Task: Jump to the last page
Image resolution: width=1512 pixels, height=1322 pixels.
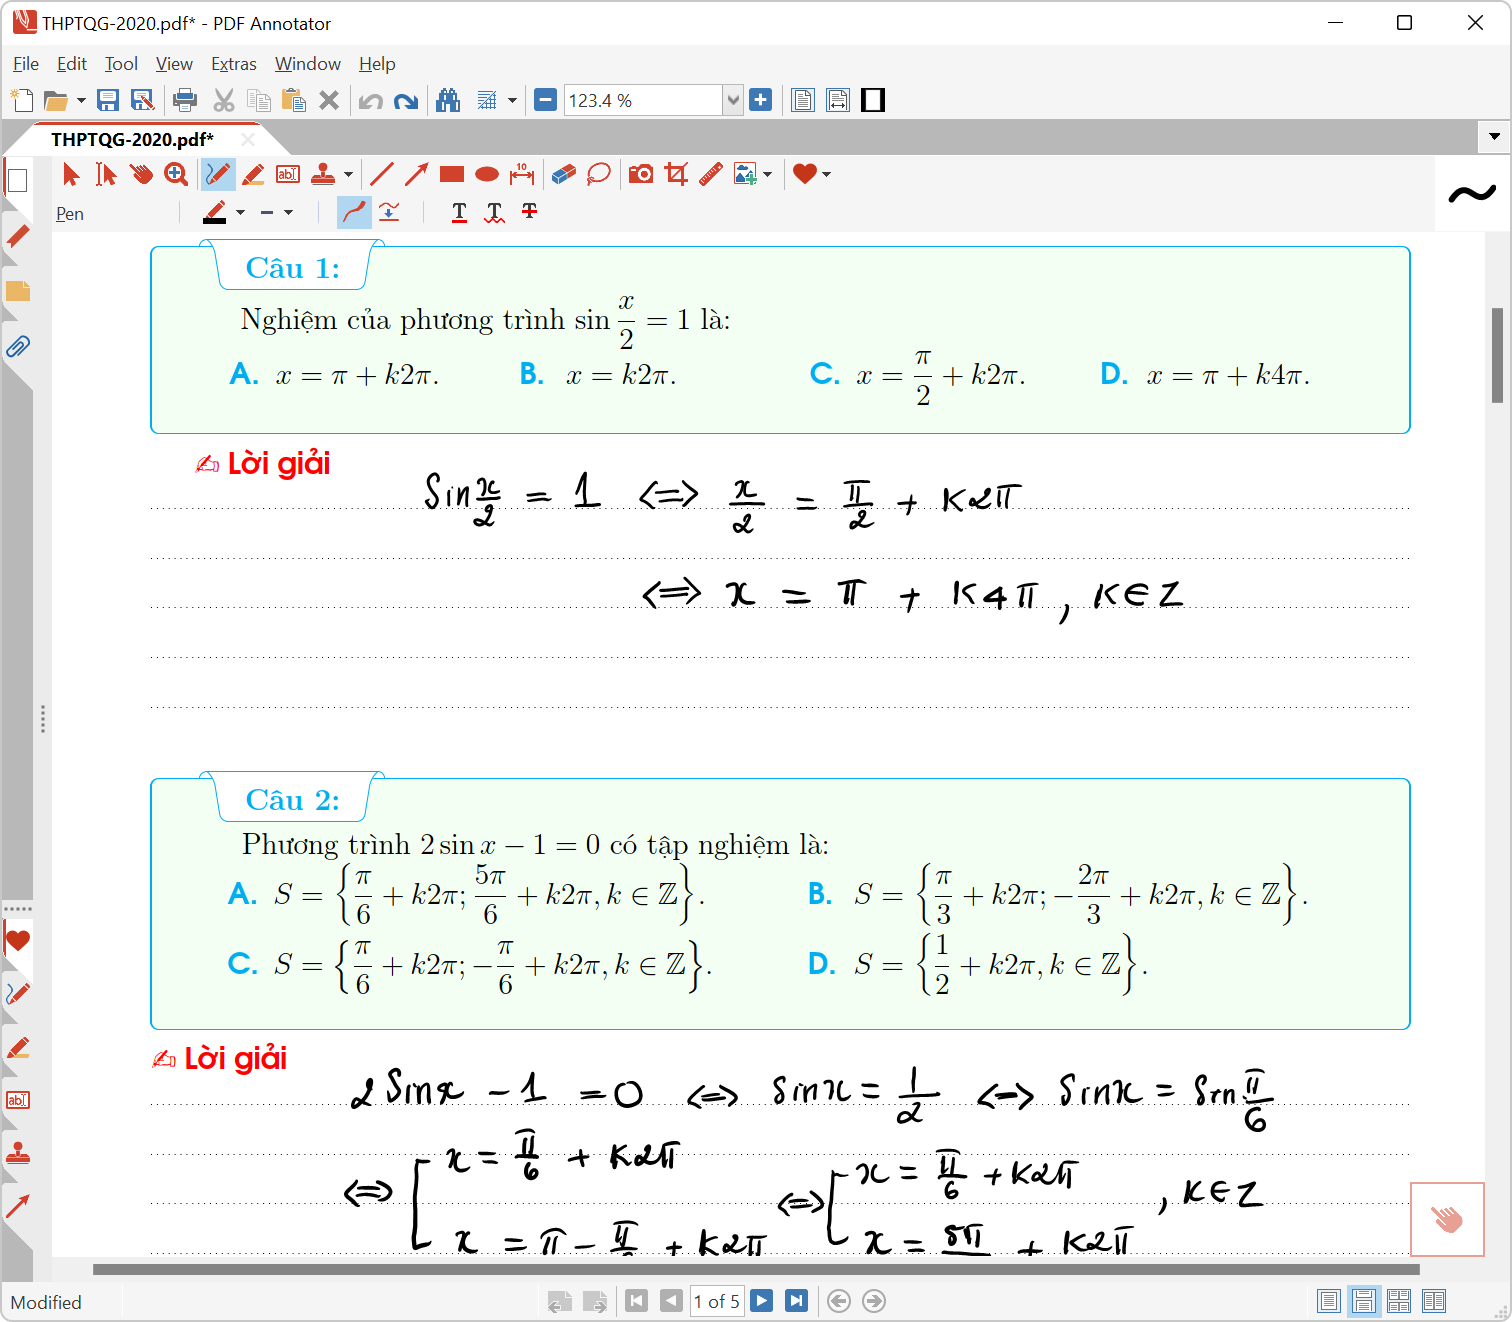Action: point(796,1301)
